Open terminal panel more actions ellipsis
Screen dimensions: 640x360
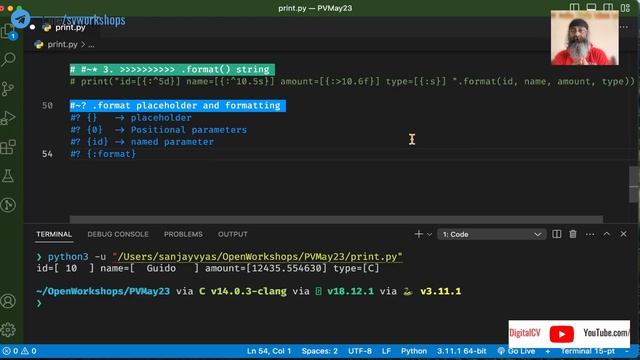(590, 234)
